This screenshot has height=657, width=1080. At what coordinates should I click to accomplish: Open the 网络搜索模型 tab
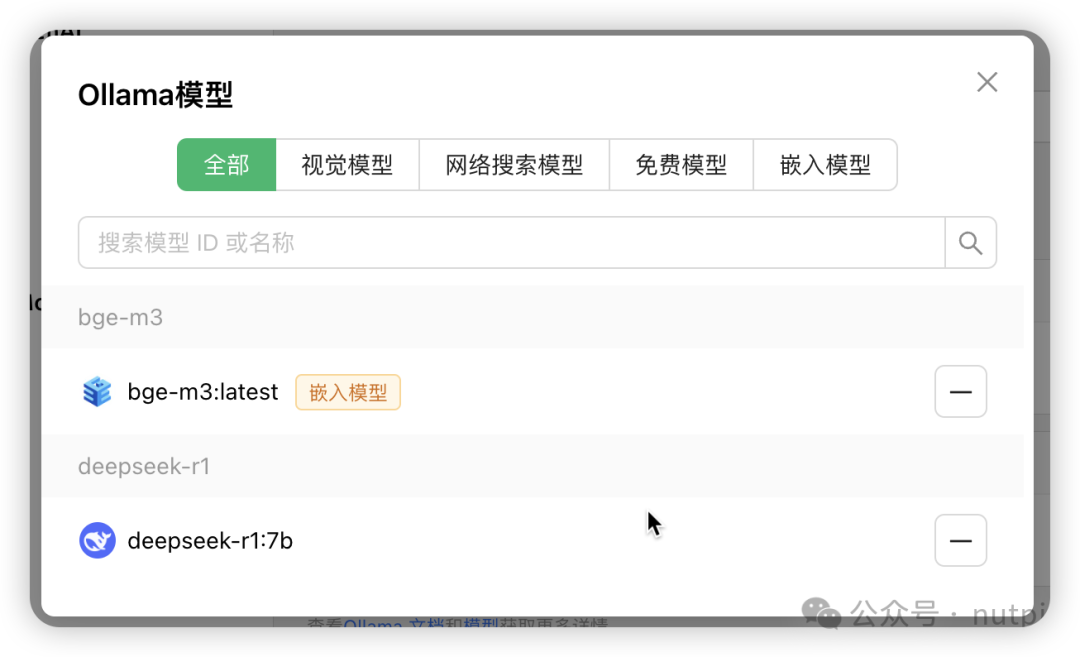[x=514, y=165]
